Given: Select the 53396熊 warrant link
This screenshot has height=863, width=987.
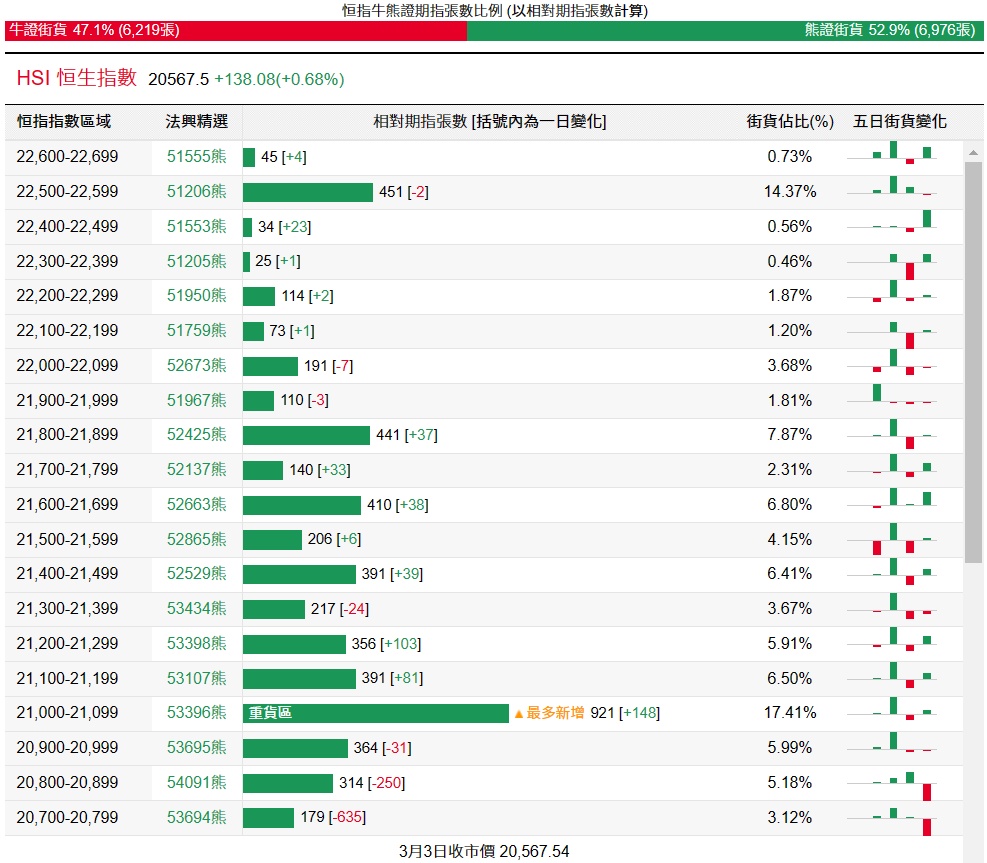Looking at the screenshot, I should pos(196,713).
